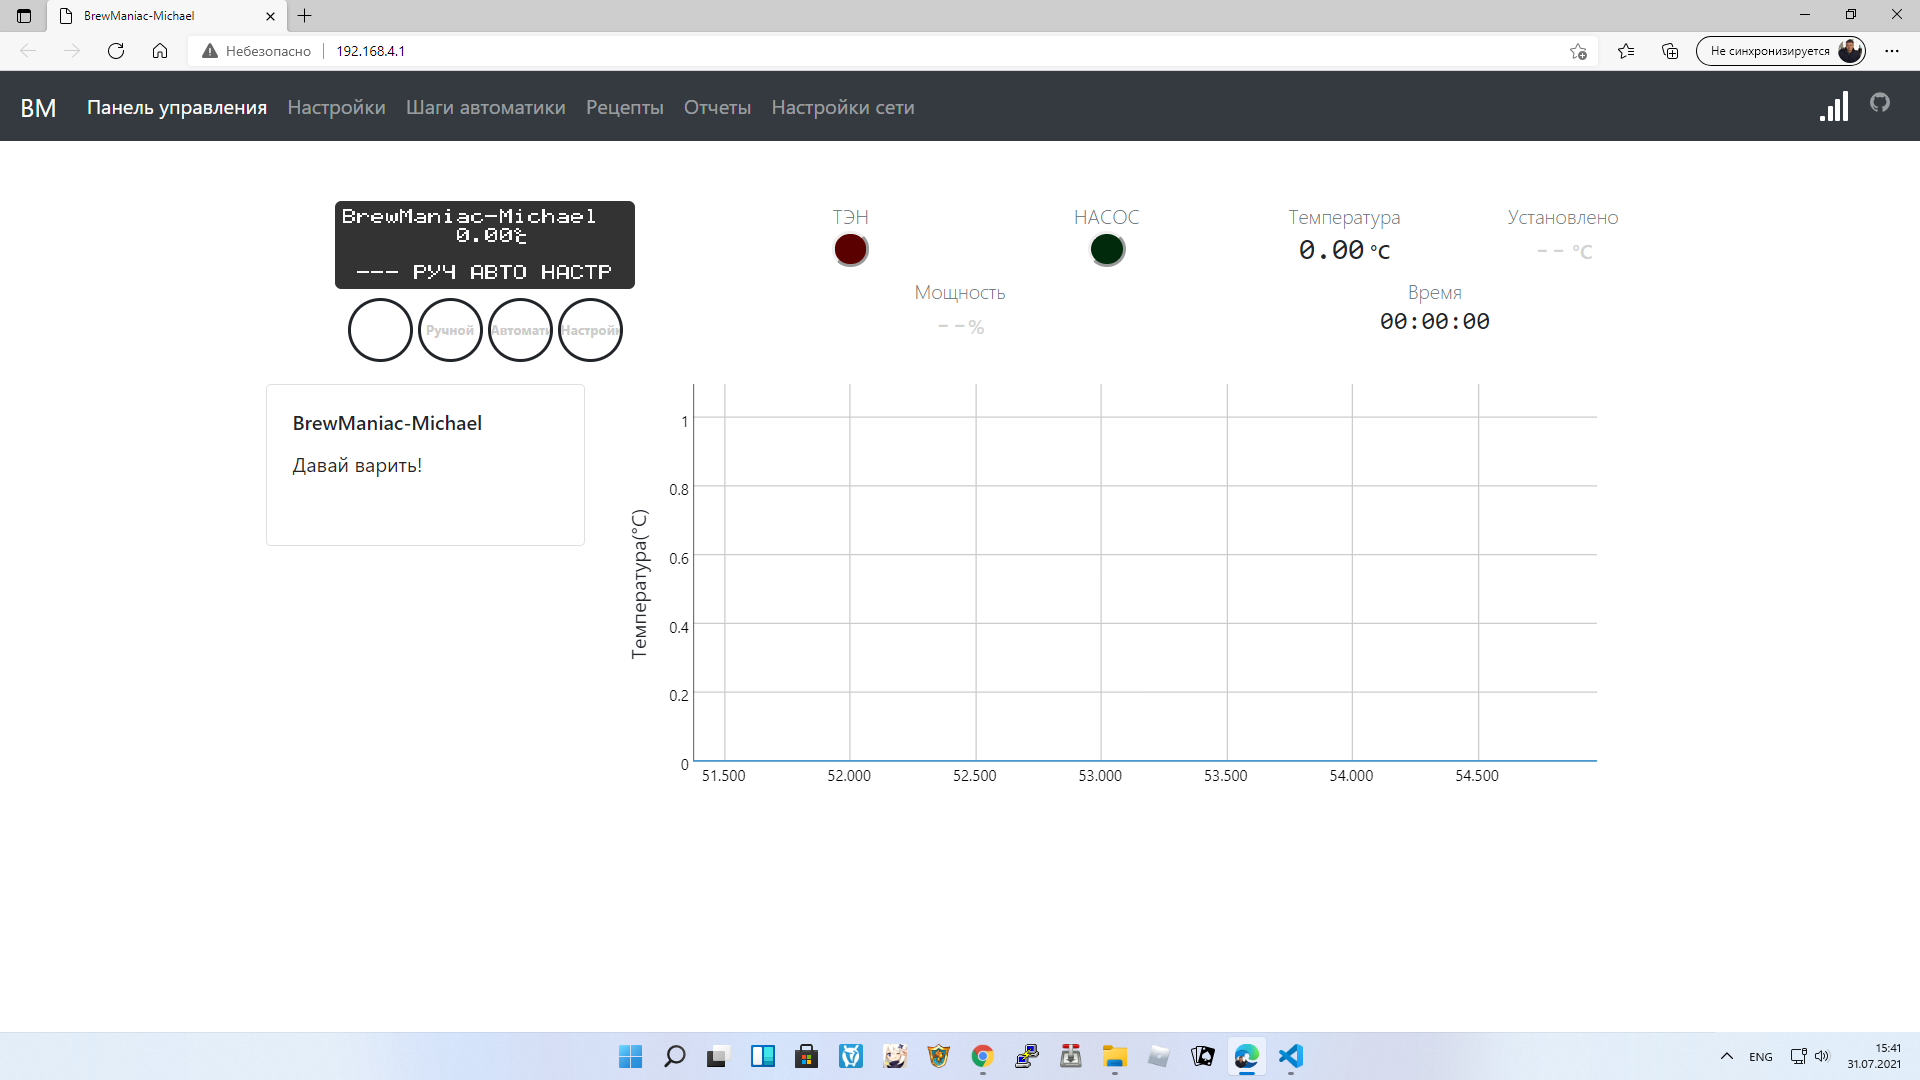Click the virtual LCD display panel
The height and width of the screenshot is (1080, 1920).
click(x=484, y=245)
